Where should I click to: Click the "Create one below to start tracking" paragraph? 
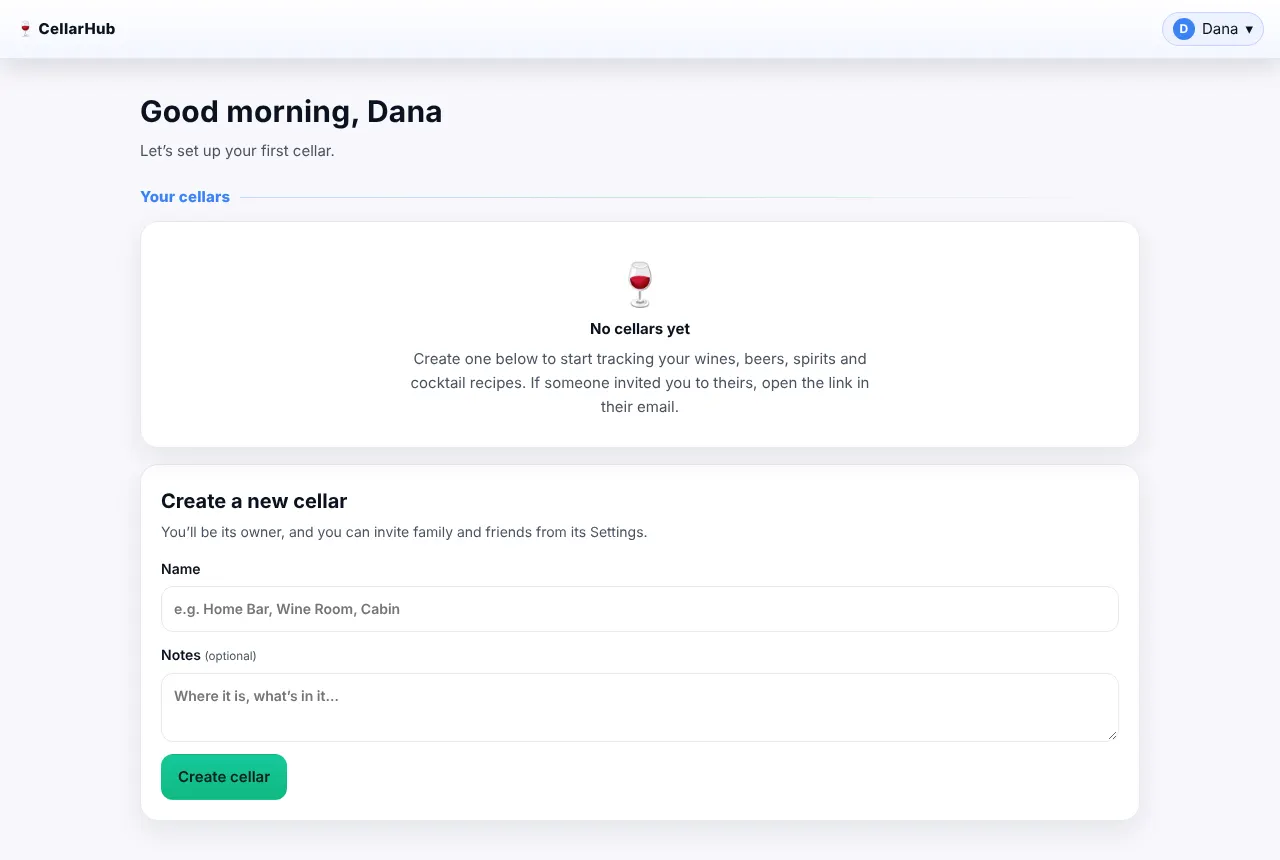pyautogui.click(x=640, y=383)
